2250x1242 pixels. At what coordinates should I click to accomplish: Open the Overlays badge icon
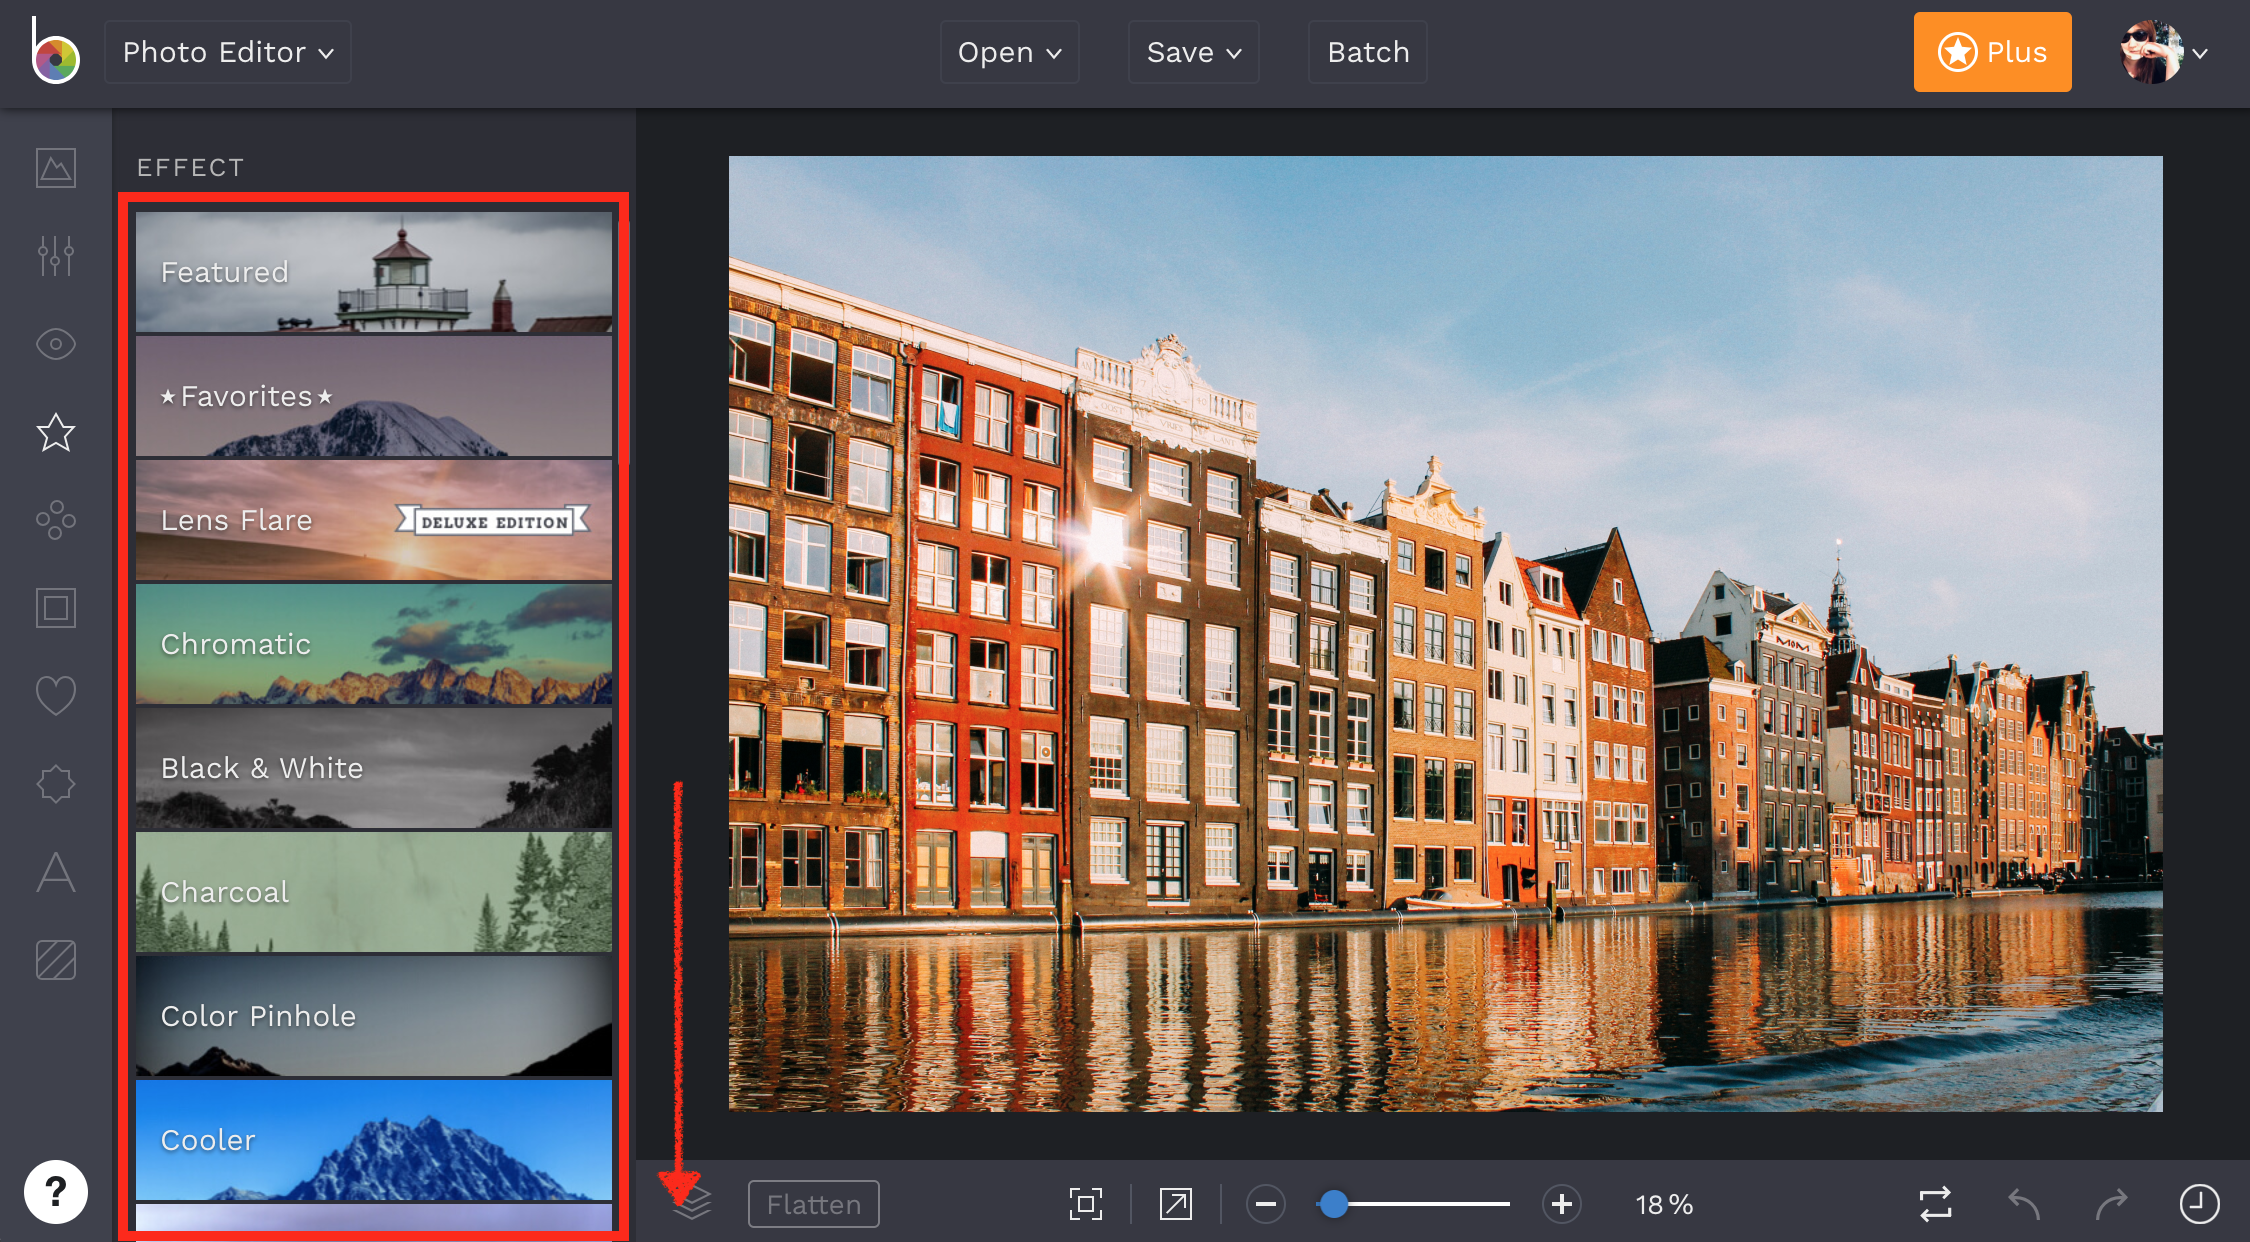click(56, 784)
